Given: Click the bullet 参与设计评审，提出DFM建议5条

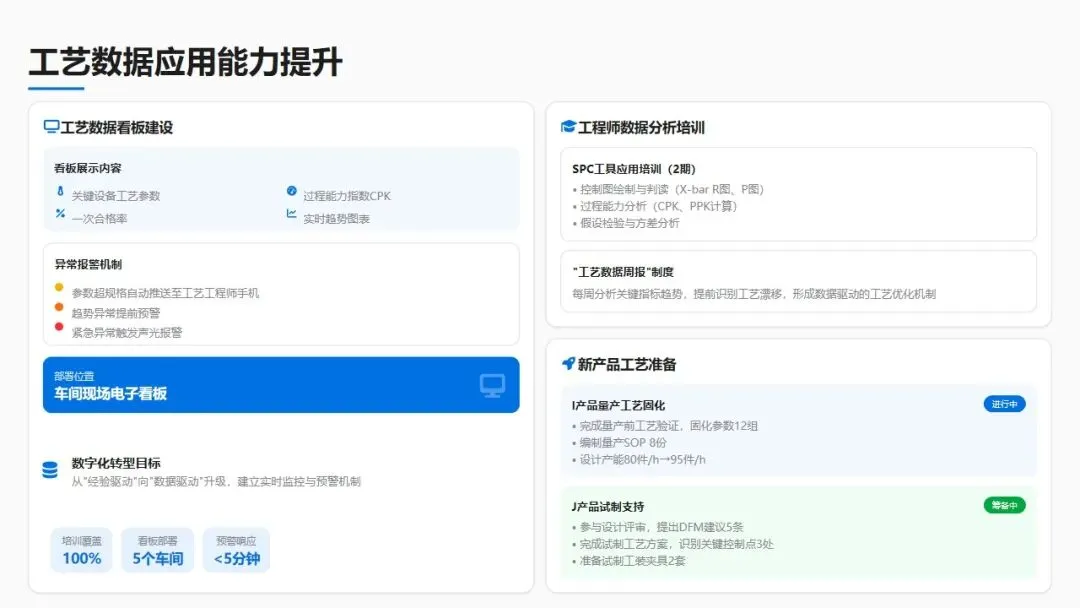Looking at the screenshot, I should 658,527.
